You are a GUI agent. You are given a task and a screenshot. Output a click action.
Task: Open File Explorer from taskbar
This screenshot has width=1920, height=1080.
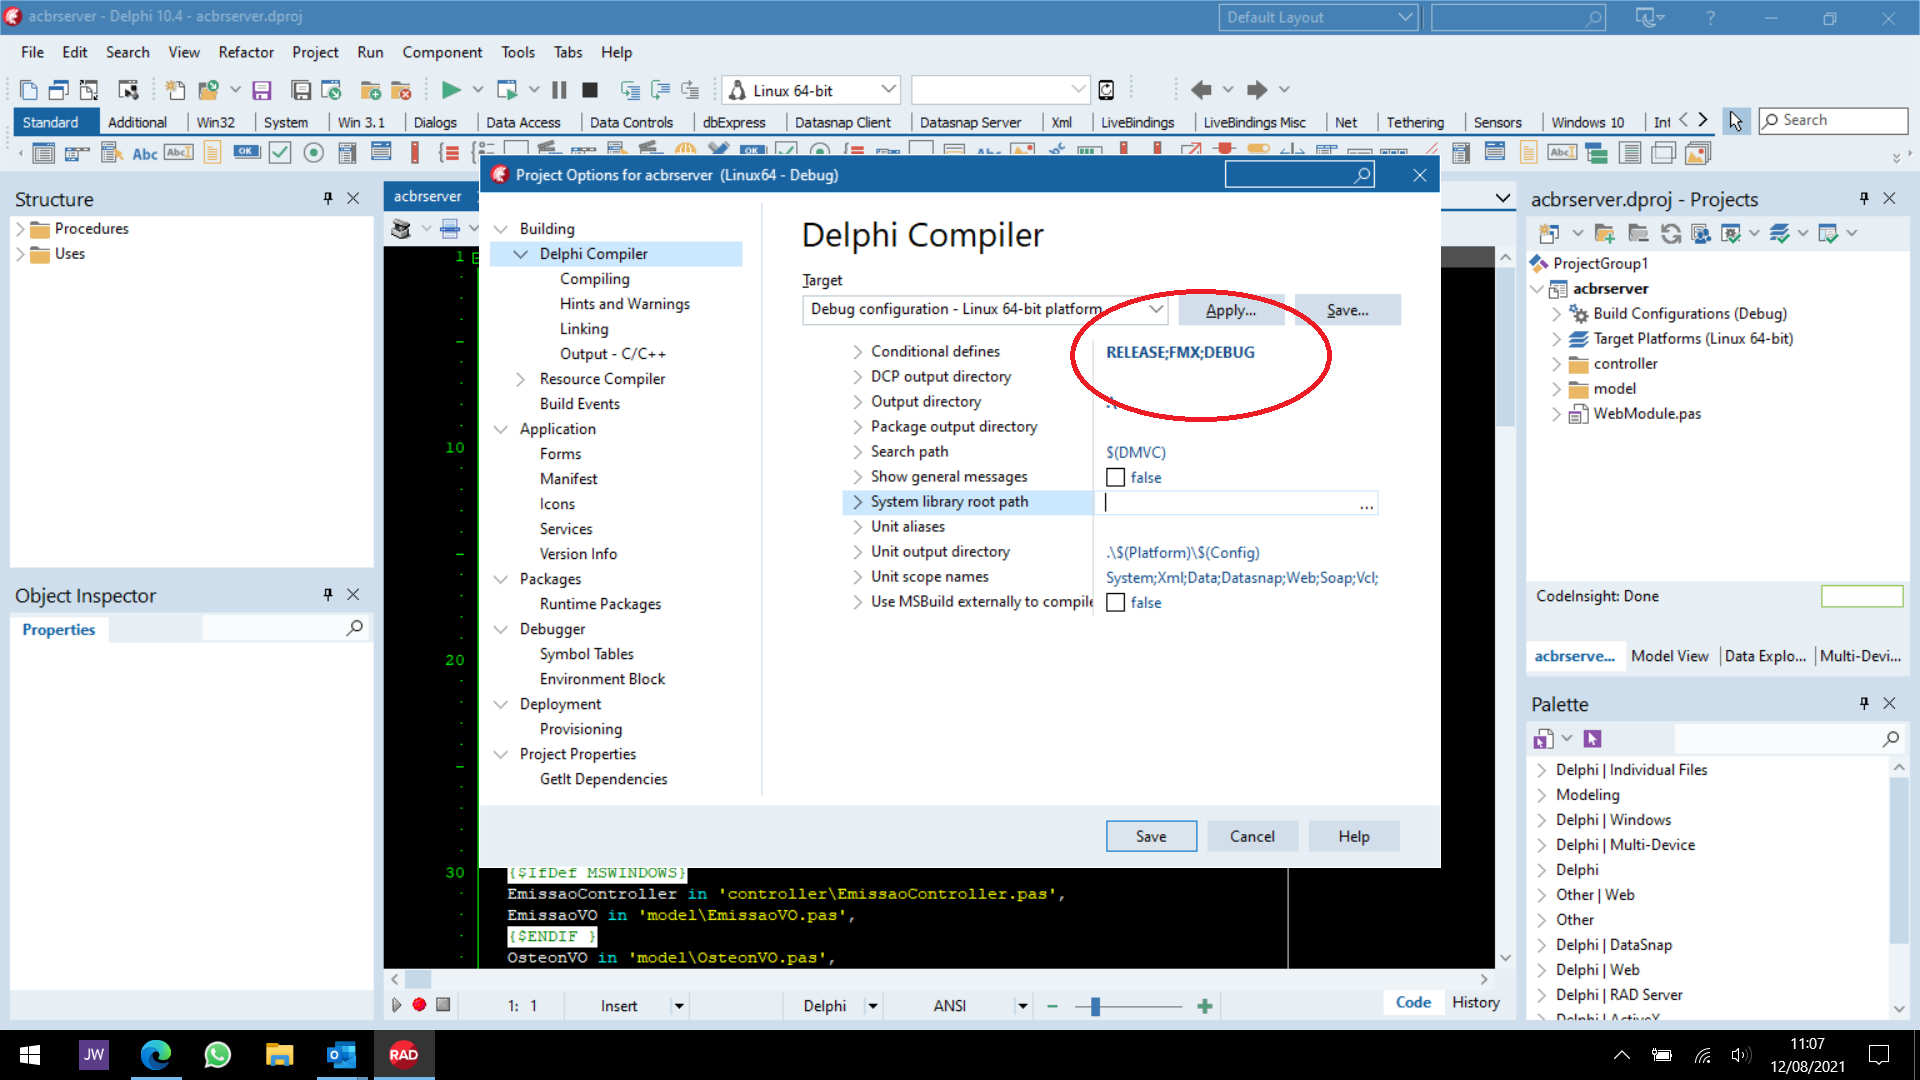point(279,1054)
